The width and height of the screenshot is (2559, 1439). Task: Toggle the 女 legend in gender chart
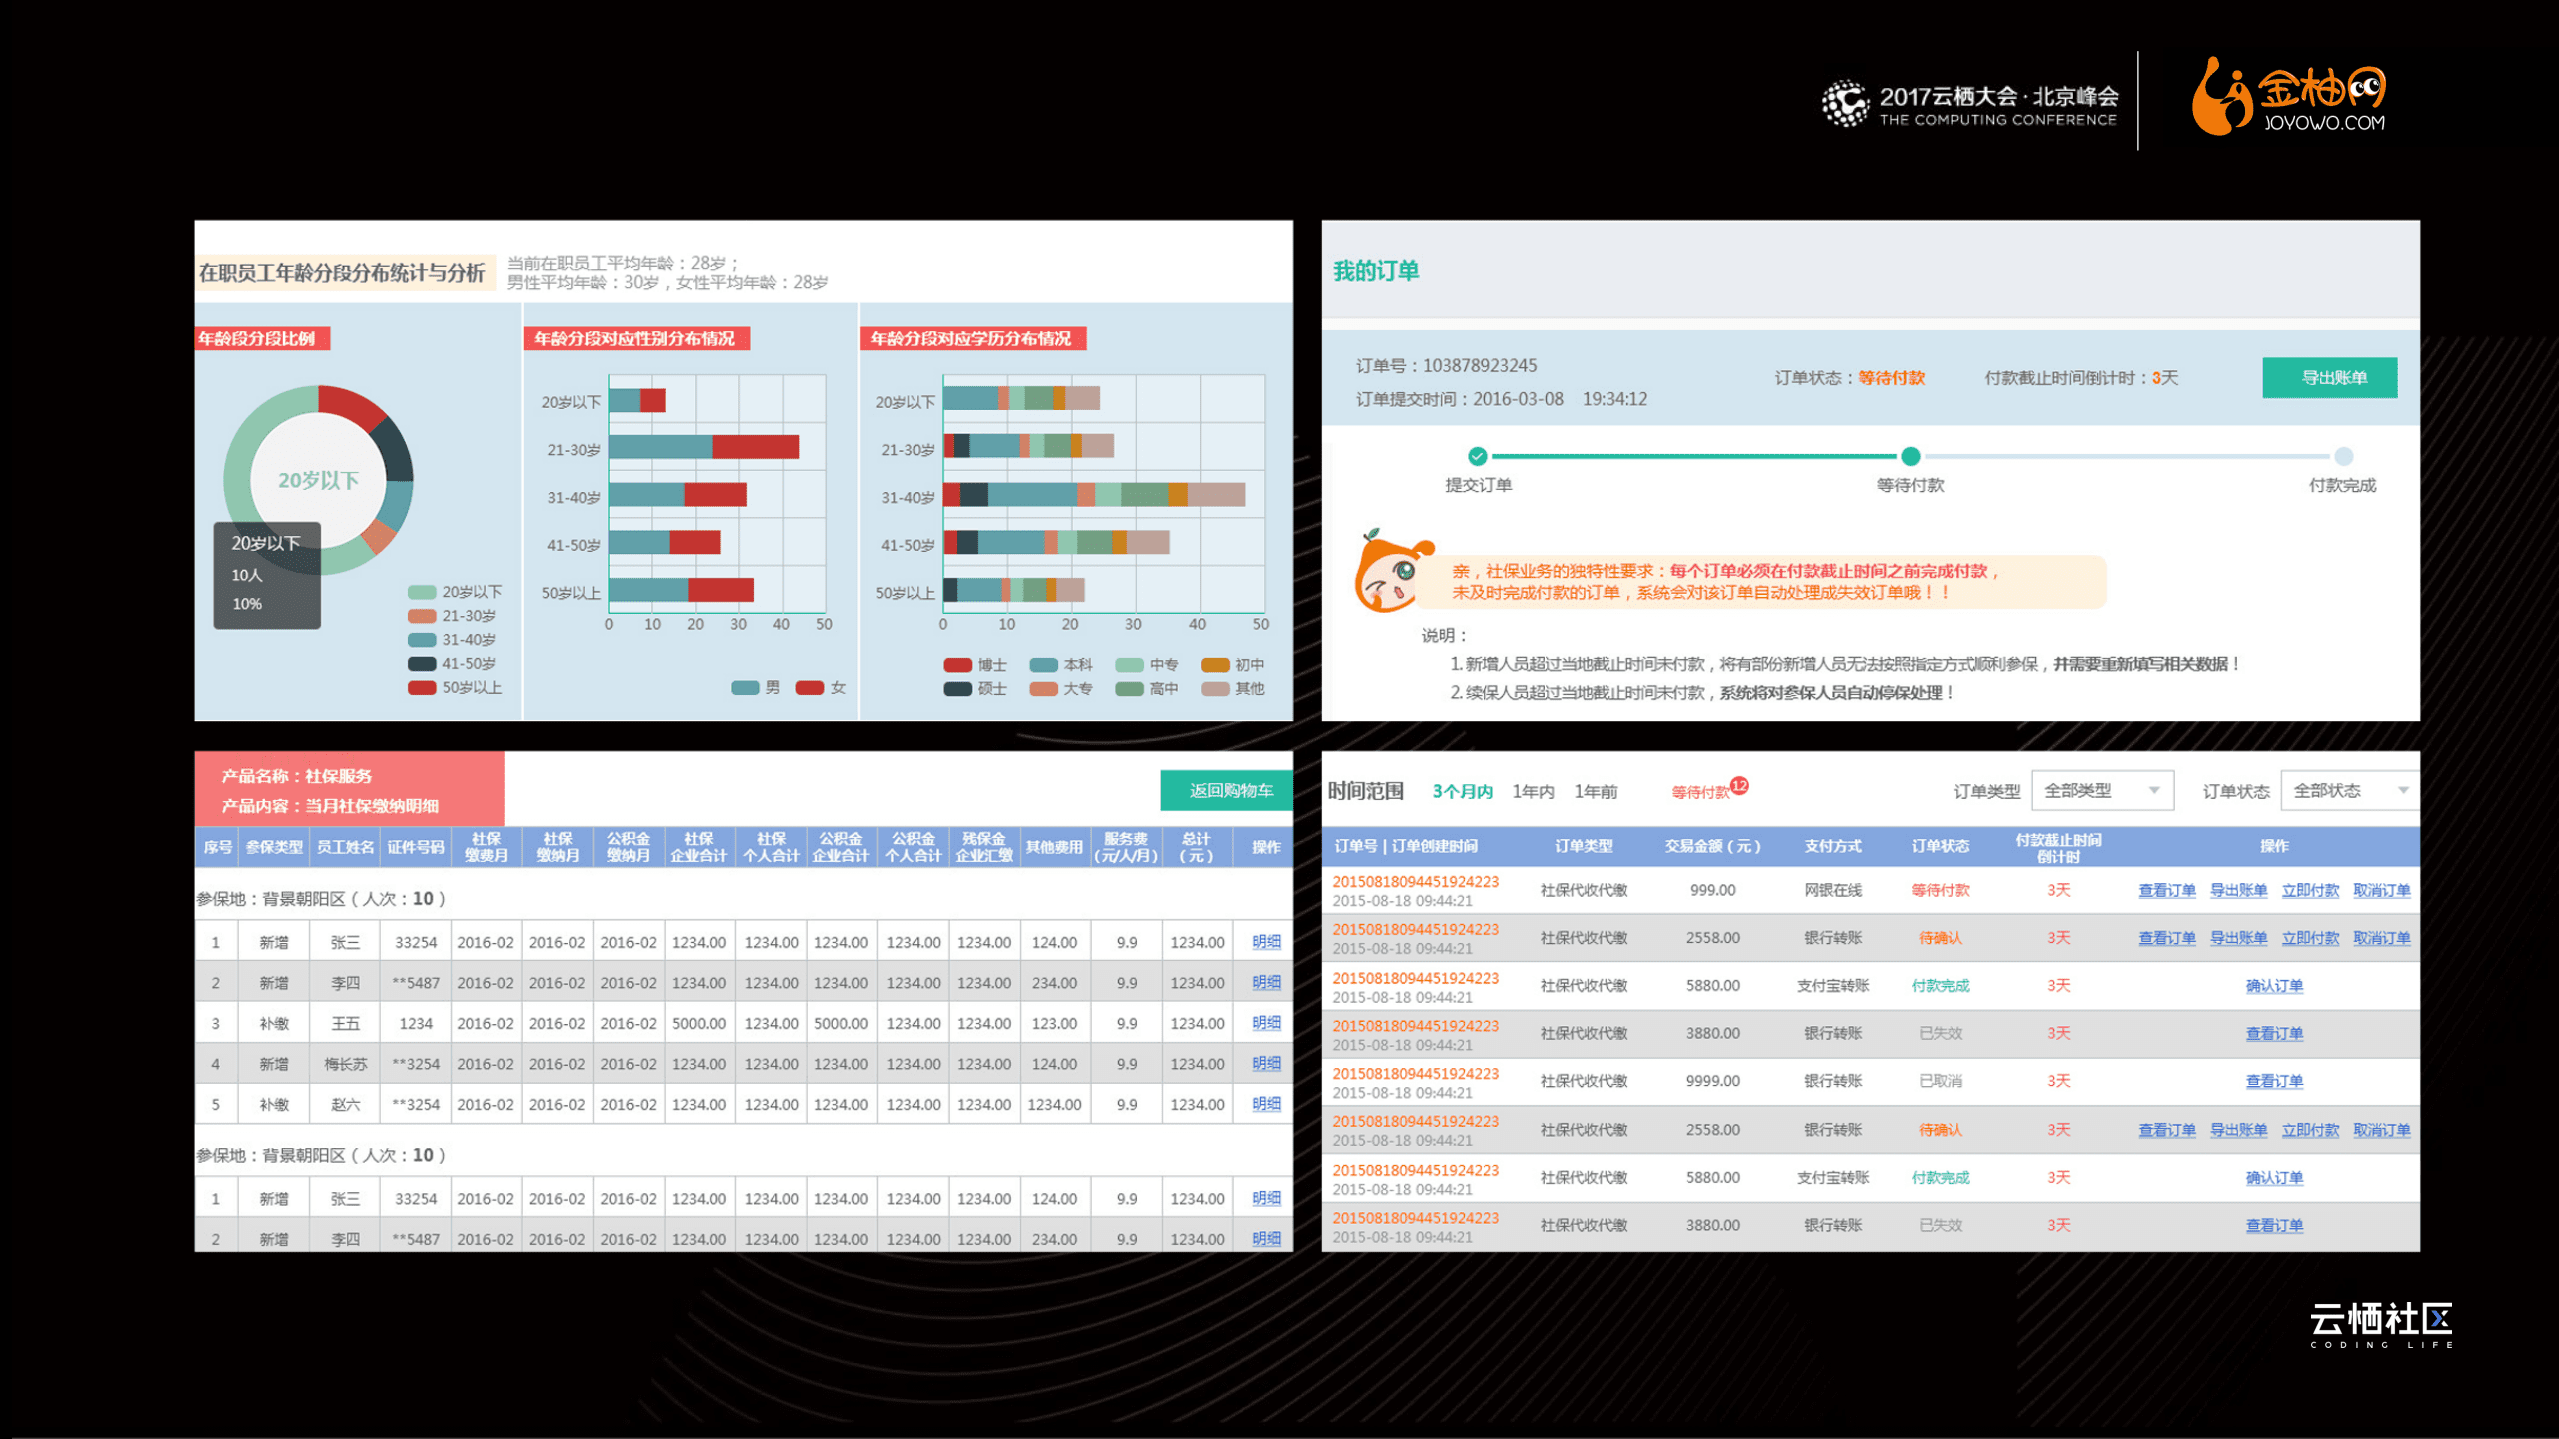click(810, 688)
